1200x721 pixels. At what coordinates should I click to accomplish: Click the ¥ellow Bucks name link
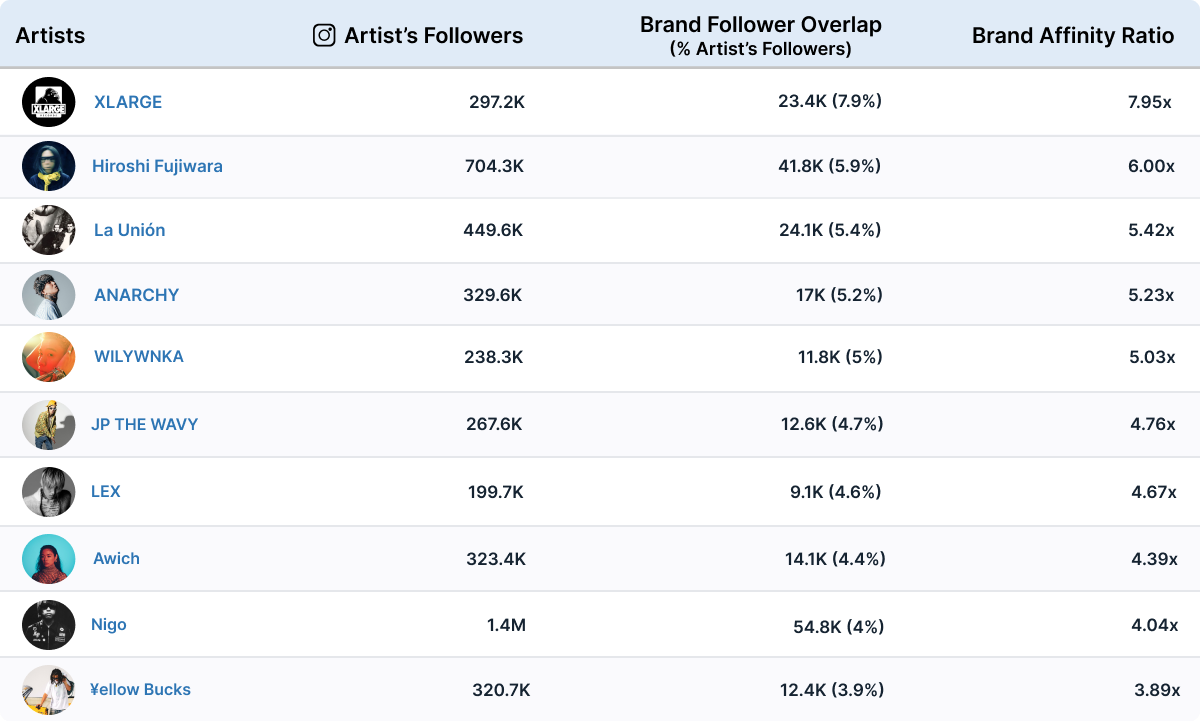click(x=140, y=690)
